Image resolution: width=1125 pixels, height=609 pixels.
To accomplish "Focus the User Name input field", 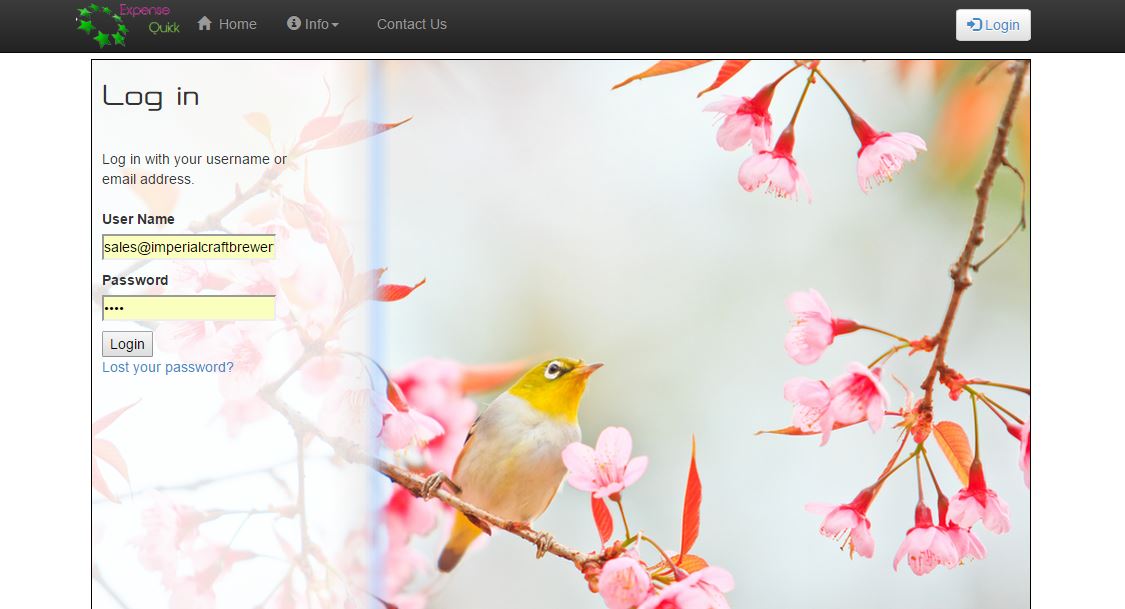I will (x=188, y=247).
